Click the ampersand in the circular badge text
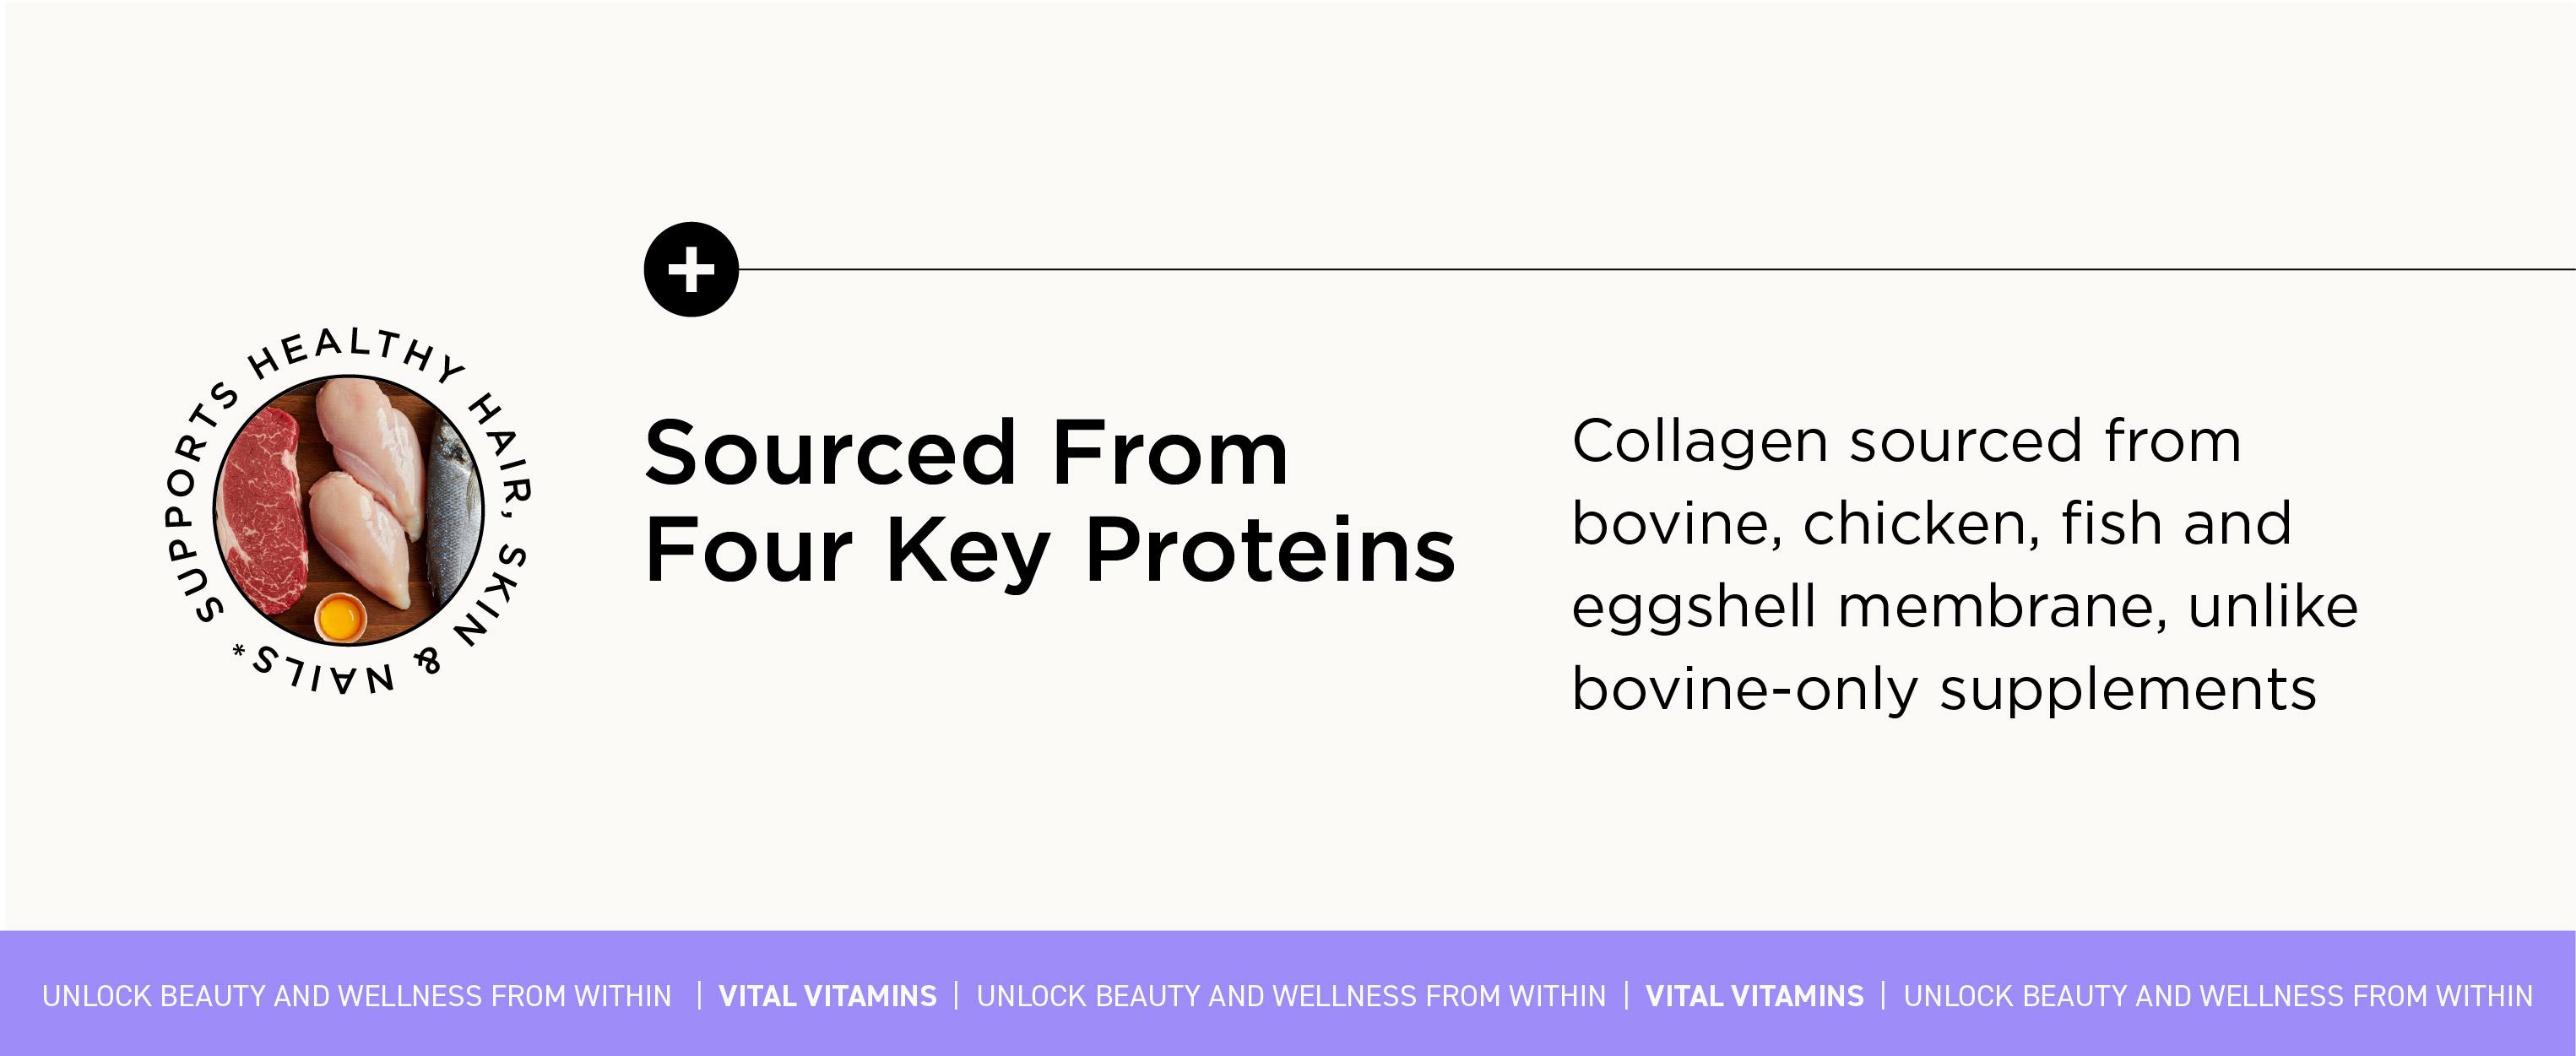Viewport: 2576px width, 1056px height. 428,660
